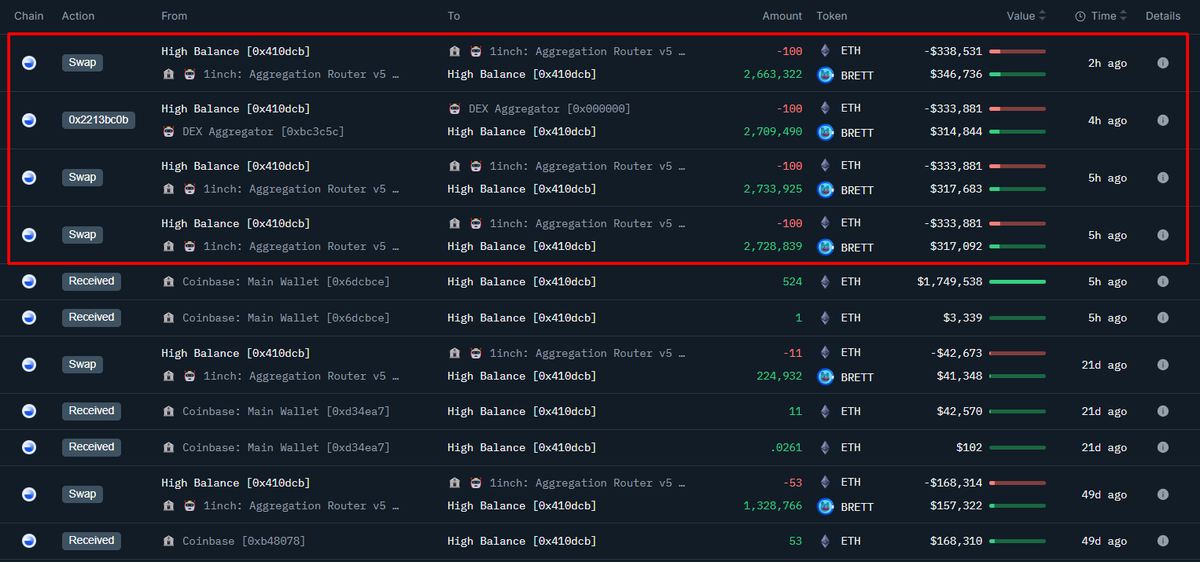Viewport: 1200px width, 562px height.
Task: Click the Chain column header
Action: pyautogui.click(x=29, y=16)
